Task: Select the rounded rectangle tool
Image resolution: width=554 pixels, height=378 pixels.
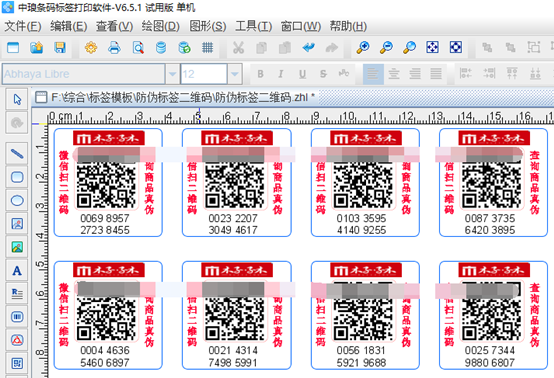Action: [17, 177]
